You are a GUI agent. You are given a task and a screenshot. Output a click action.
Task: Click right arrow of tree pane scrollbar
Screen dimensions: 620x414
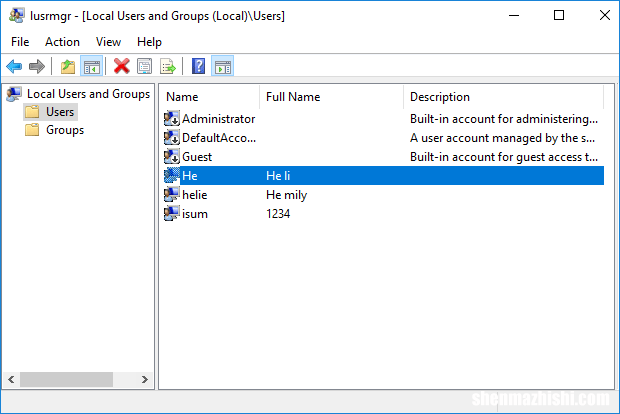tap(146, 380)
